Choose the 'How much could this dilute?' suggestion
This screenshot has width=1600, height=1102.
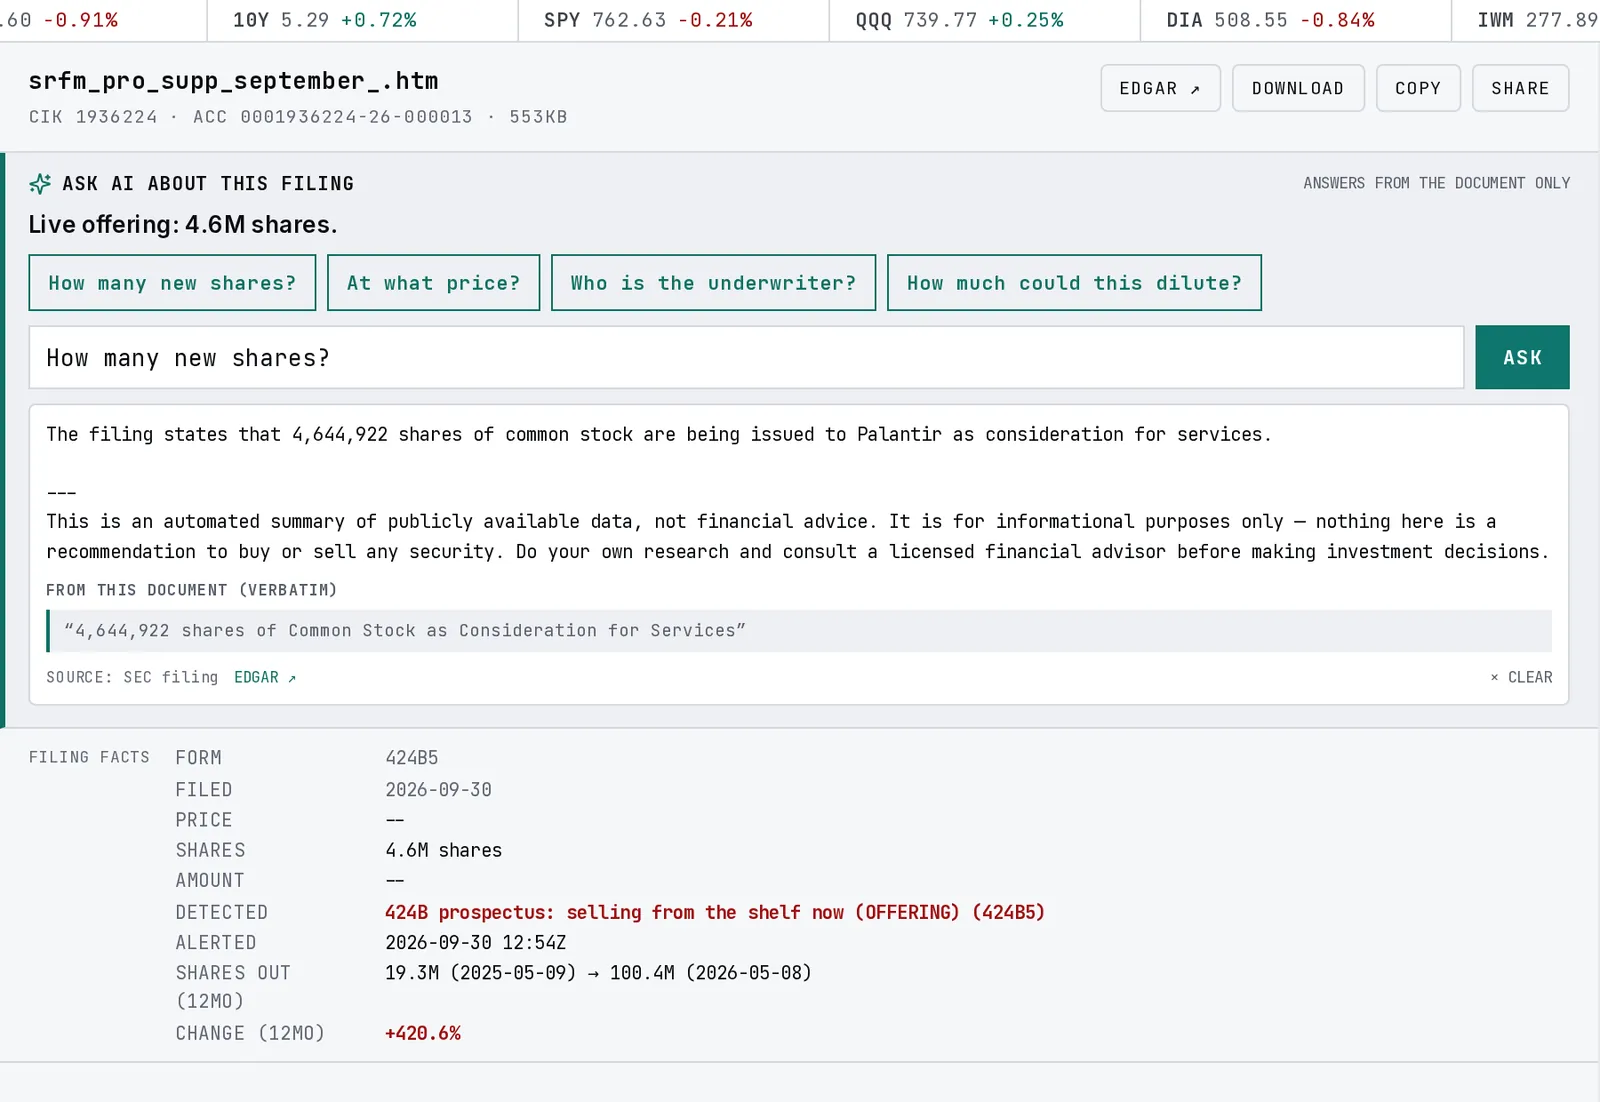click(1074, 283)
